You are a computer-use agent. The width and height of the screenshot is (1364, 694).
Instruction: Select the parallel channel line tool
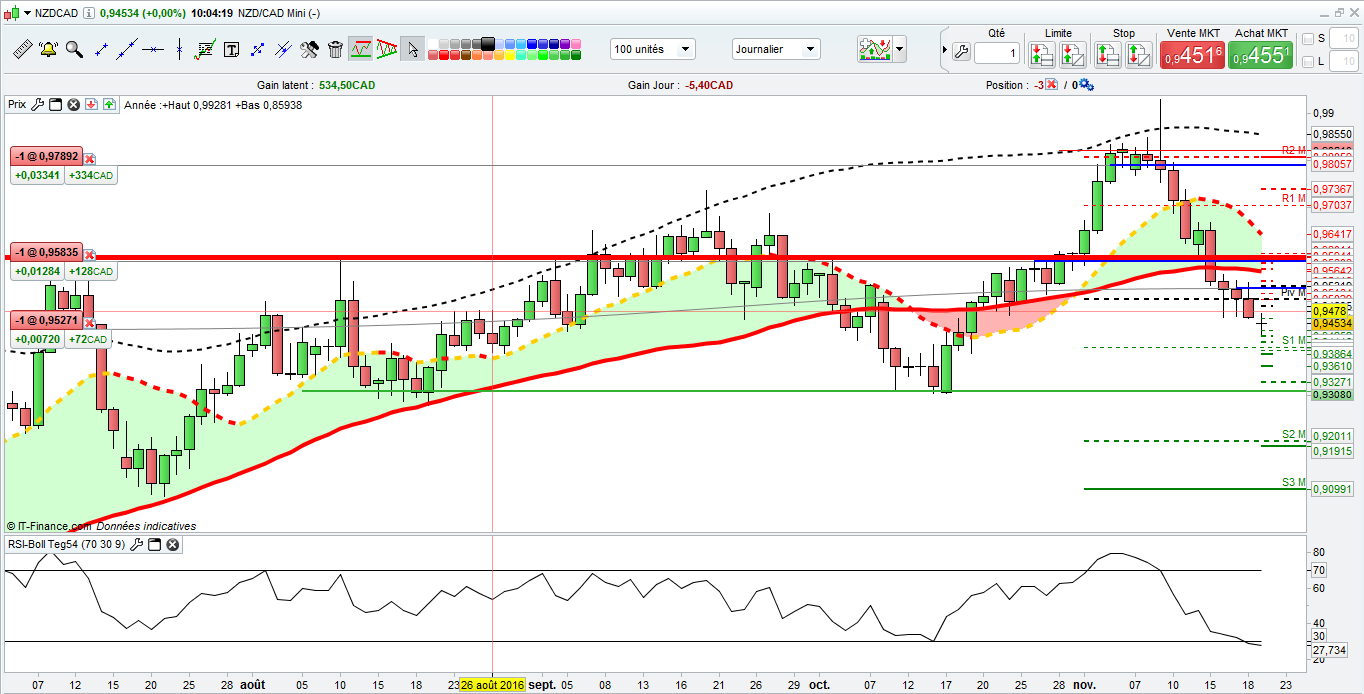pyautogui.click(x=283, y=49)
